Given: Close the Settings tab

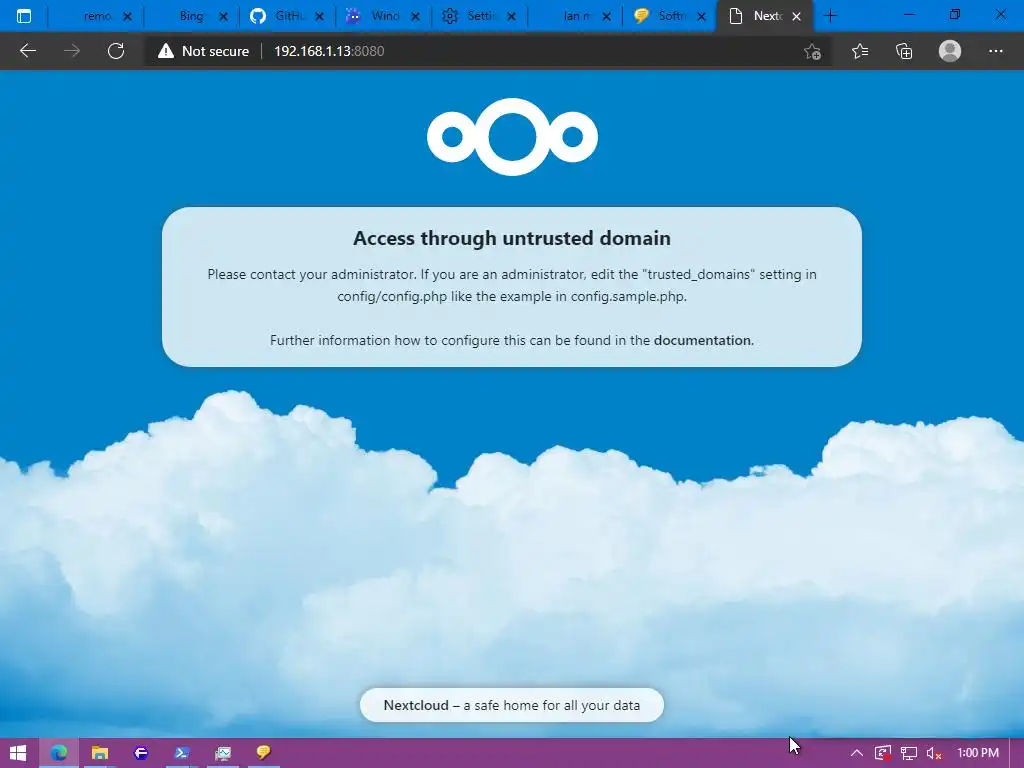Looking at the screenshot, I should pos(511,17).
